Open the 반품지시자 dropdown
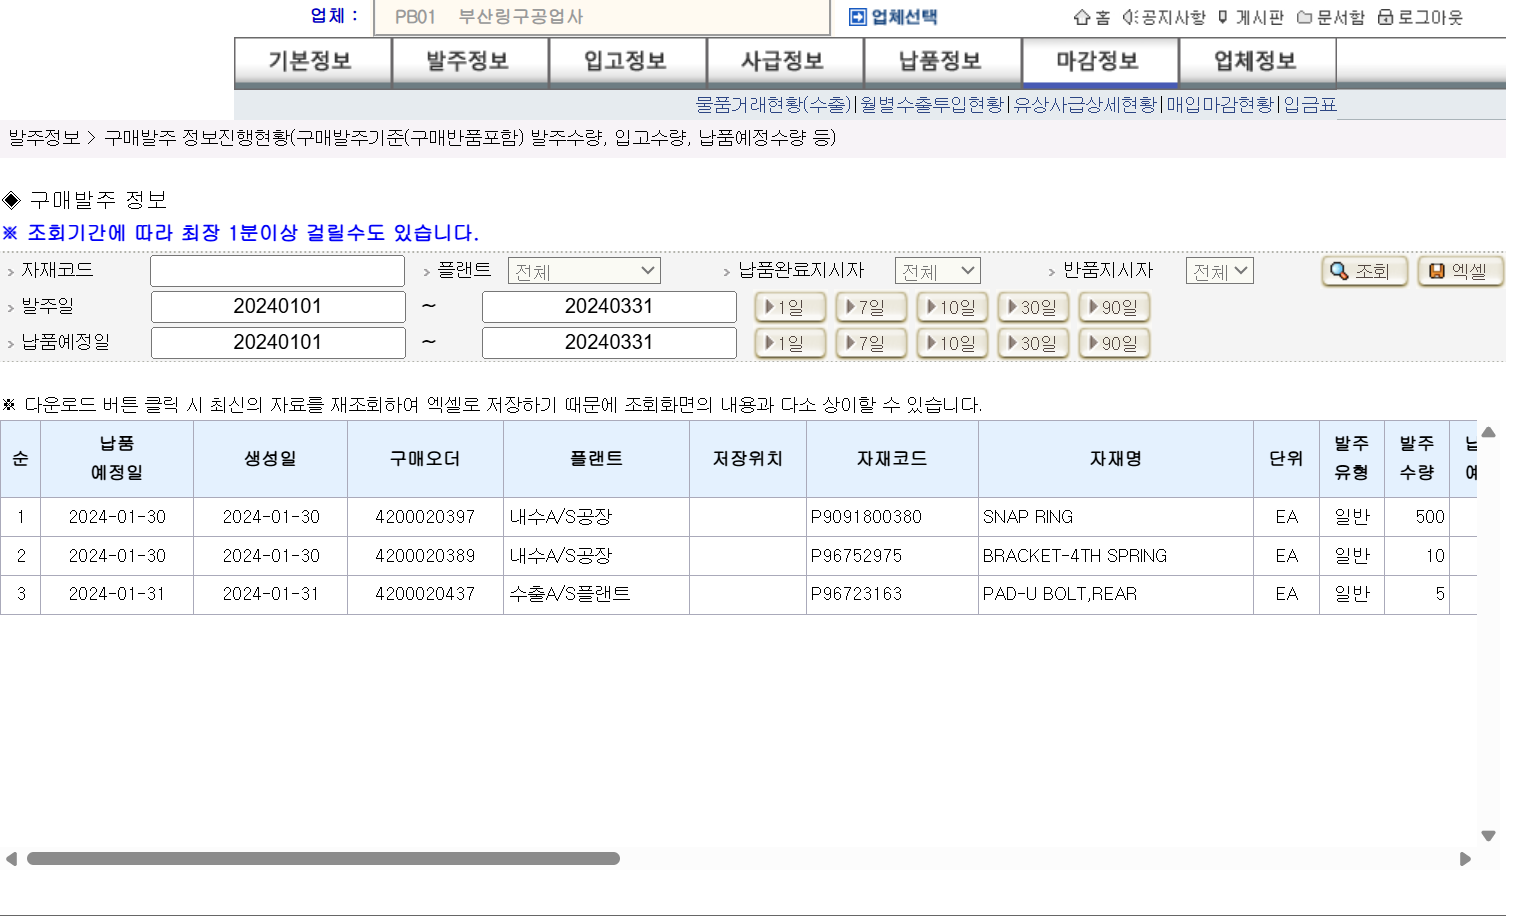Viewport: 1516px width, 920px height. [x=1219, y=271]
